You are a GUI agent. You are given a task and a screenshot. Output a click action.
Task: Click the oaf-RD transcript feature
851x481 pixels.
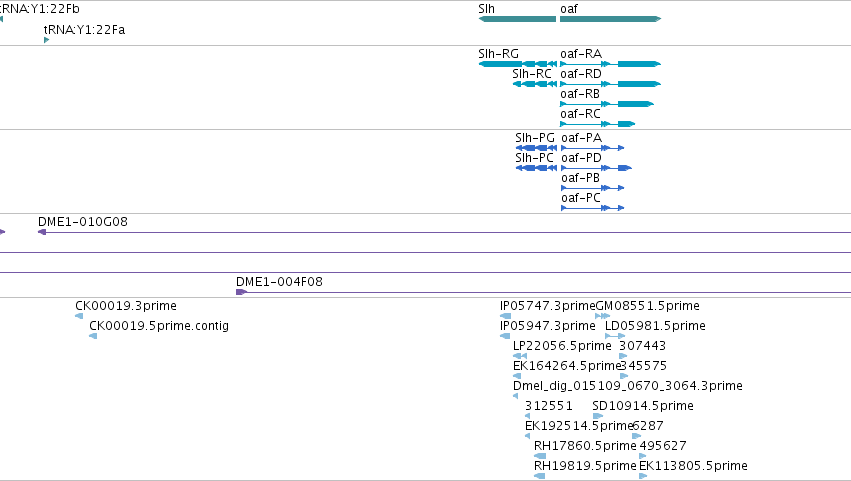click(x=611, y=84)
